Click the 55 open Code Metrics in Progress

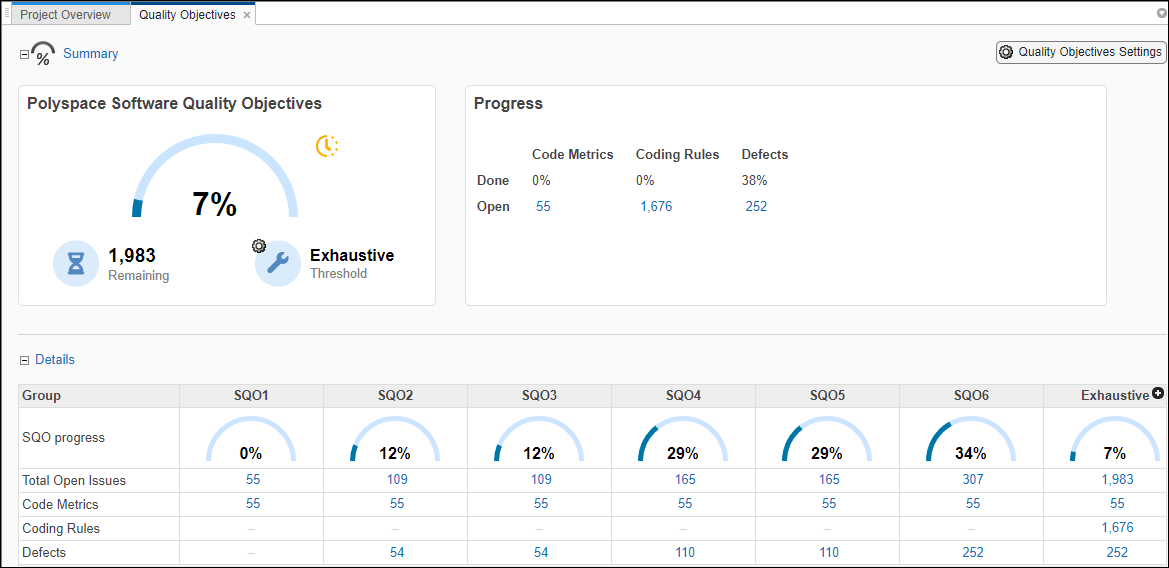pos(543,207)
